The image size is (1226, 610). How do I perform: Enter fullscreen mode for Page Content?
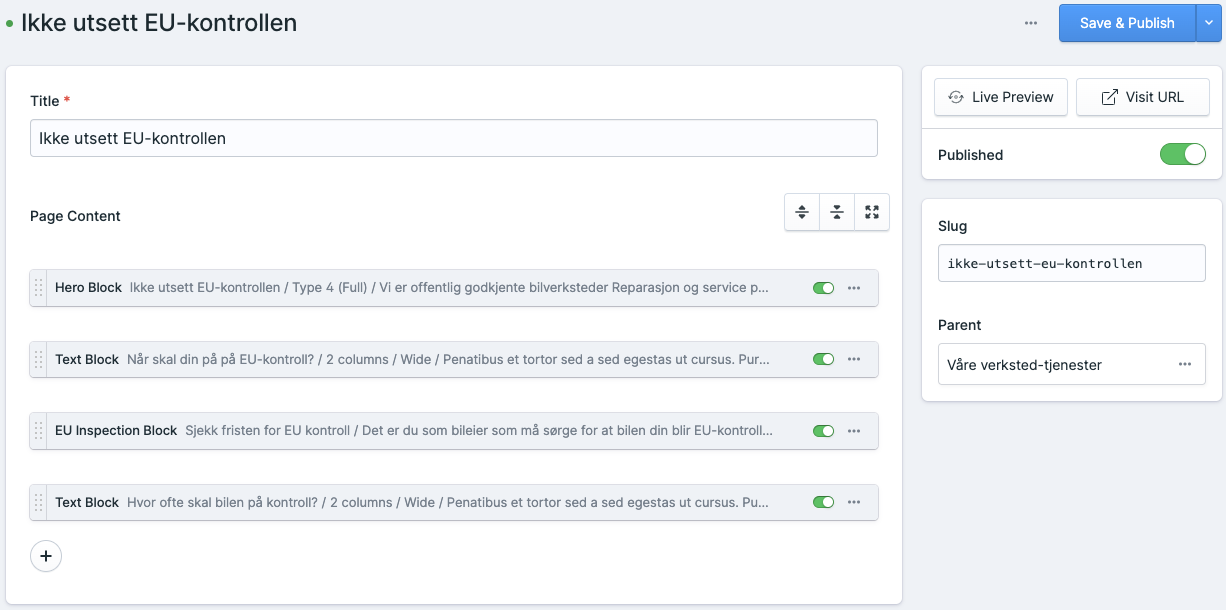(872, 212)
